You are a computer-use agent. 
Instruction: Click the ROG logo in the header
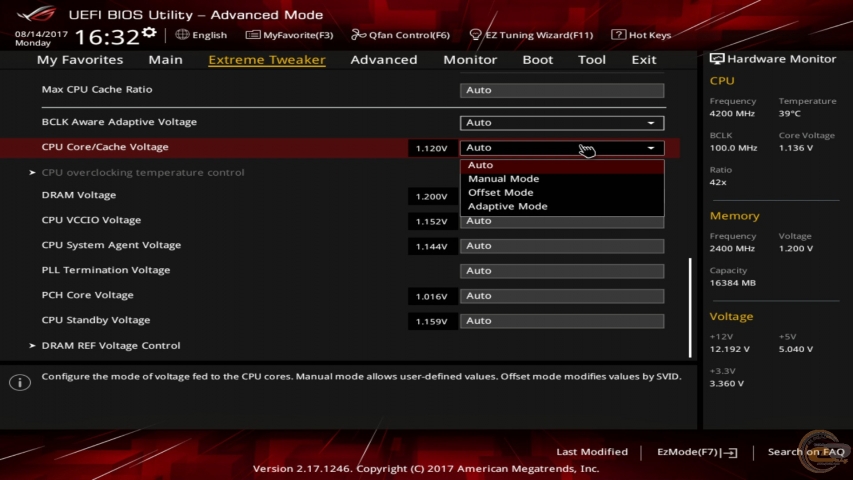coord(36,13)
